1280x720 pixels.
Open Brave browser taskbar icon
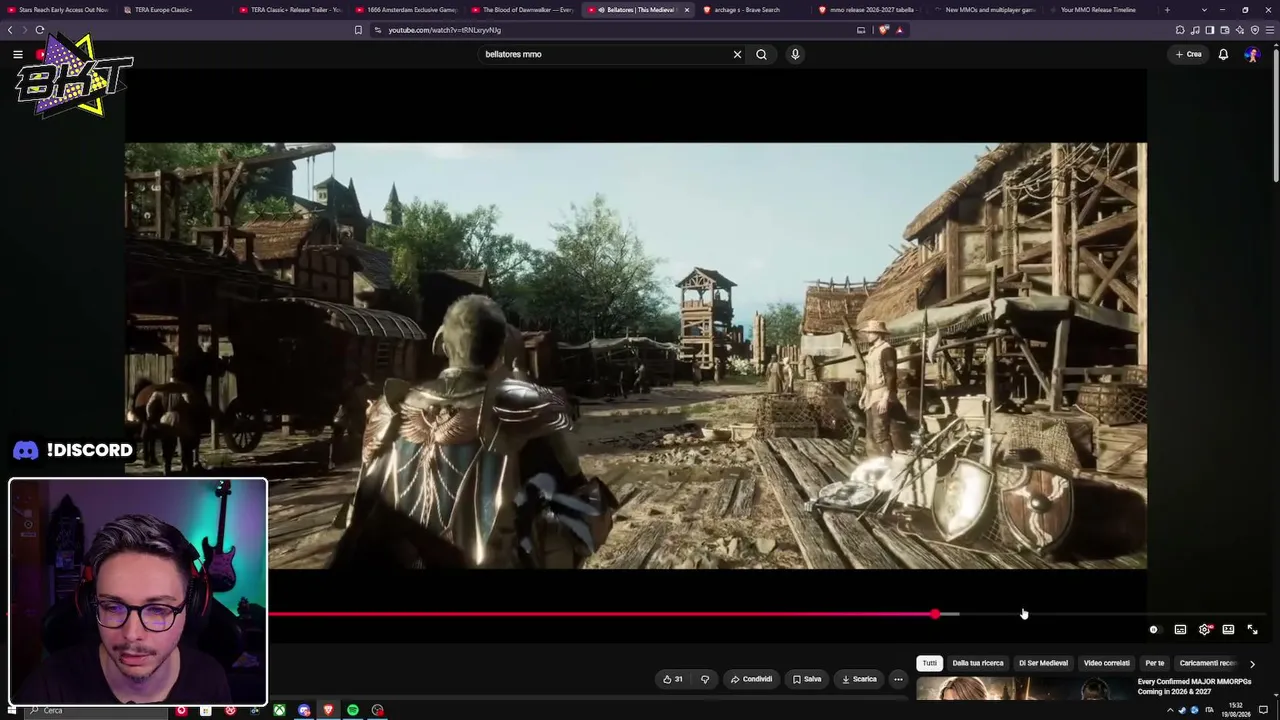pyautogui.click(x=328, y=710)
